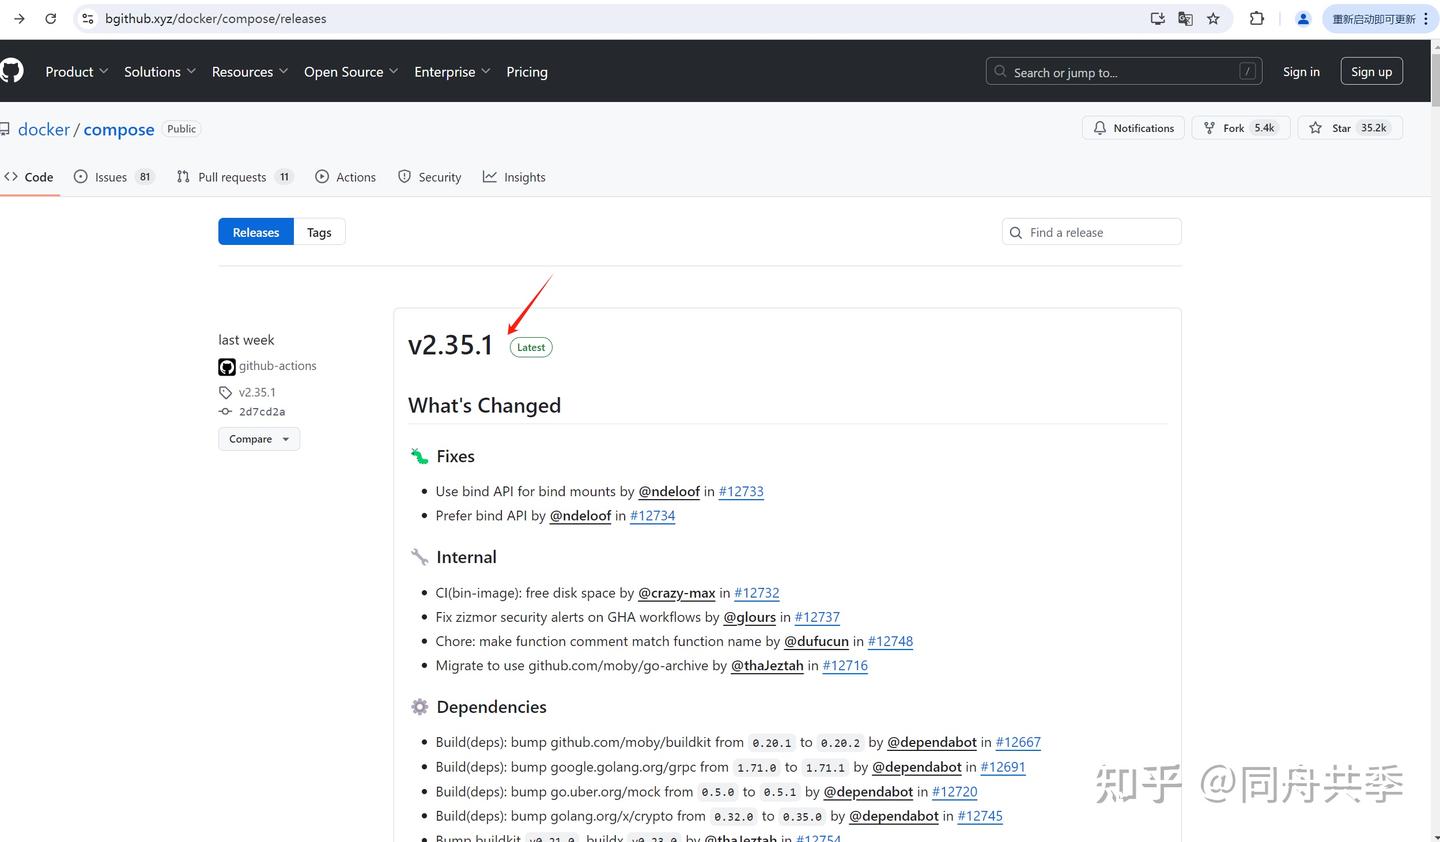Switch to the Pull requests tab
This screenshot has height=842, width=1440.
point(231,177)
